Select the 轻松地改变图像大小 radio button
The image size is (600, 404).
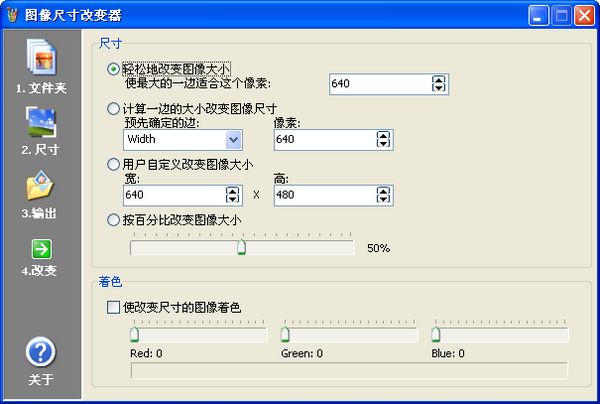(x=113, y=69)
